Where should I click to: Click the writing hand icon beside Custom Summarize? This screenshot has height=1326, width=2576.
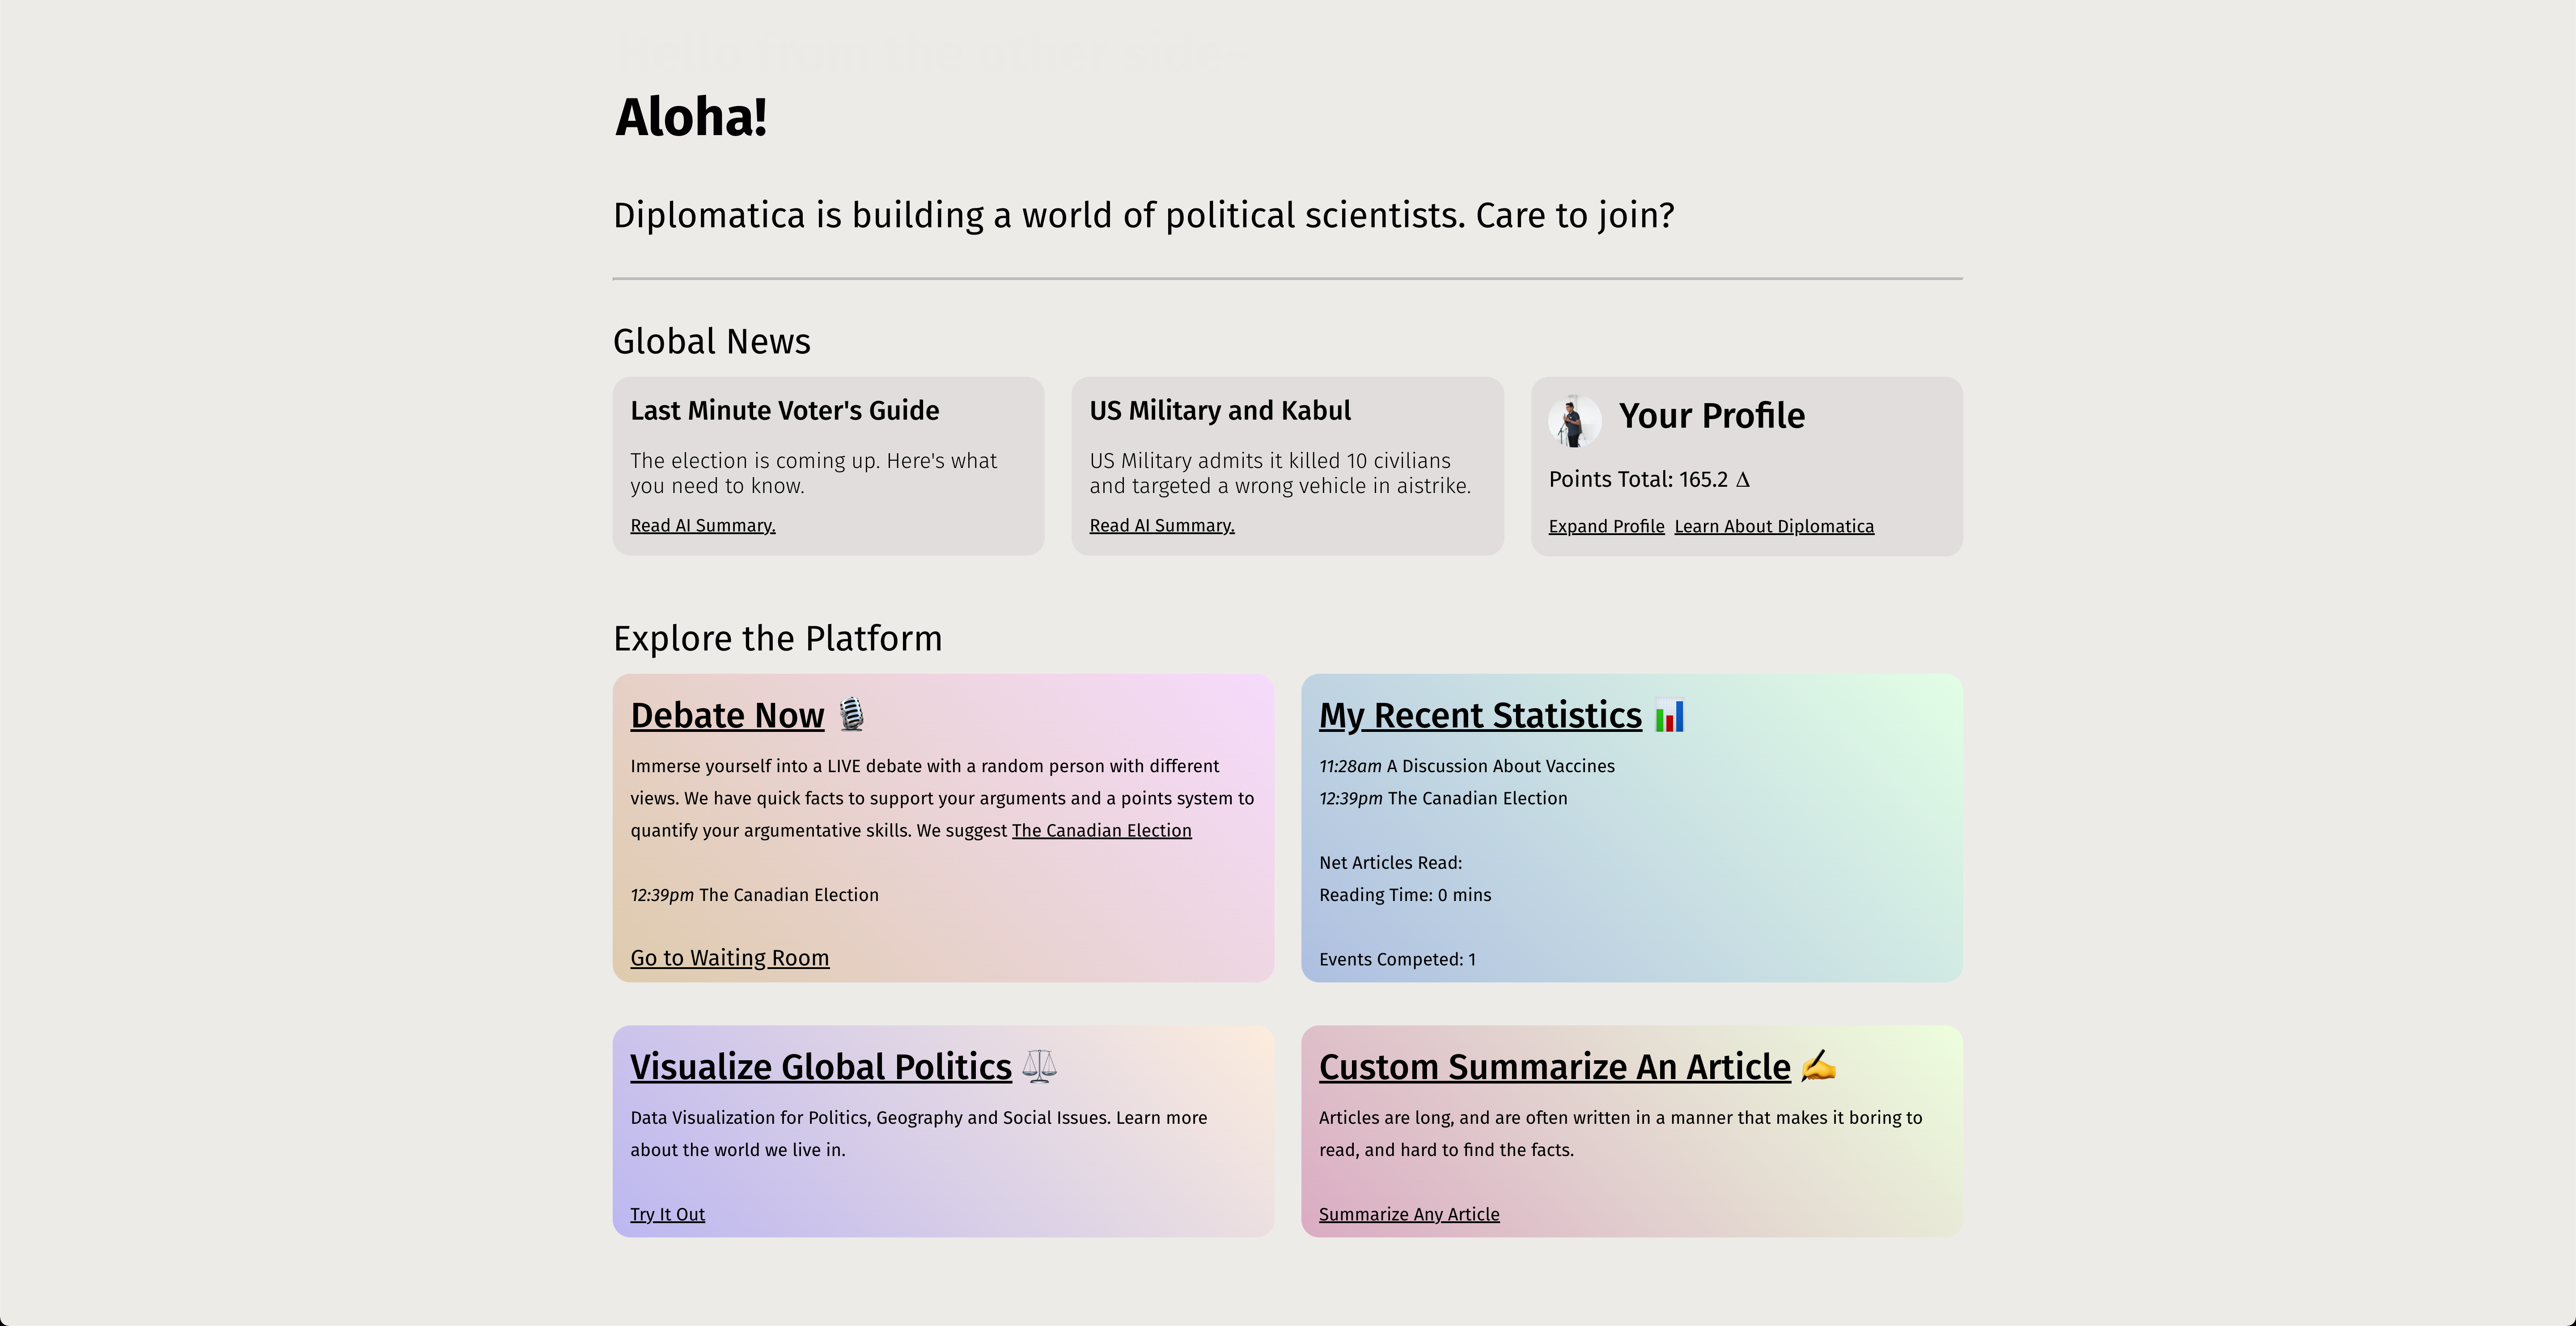tap(1817, 1066)
